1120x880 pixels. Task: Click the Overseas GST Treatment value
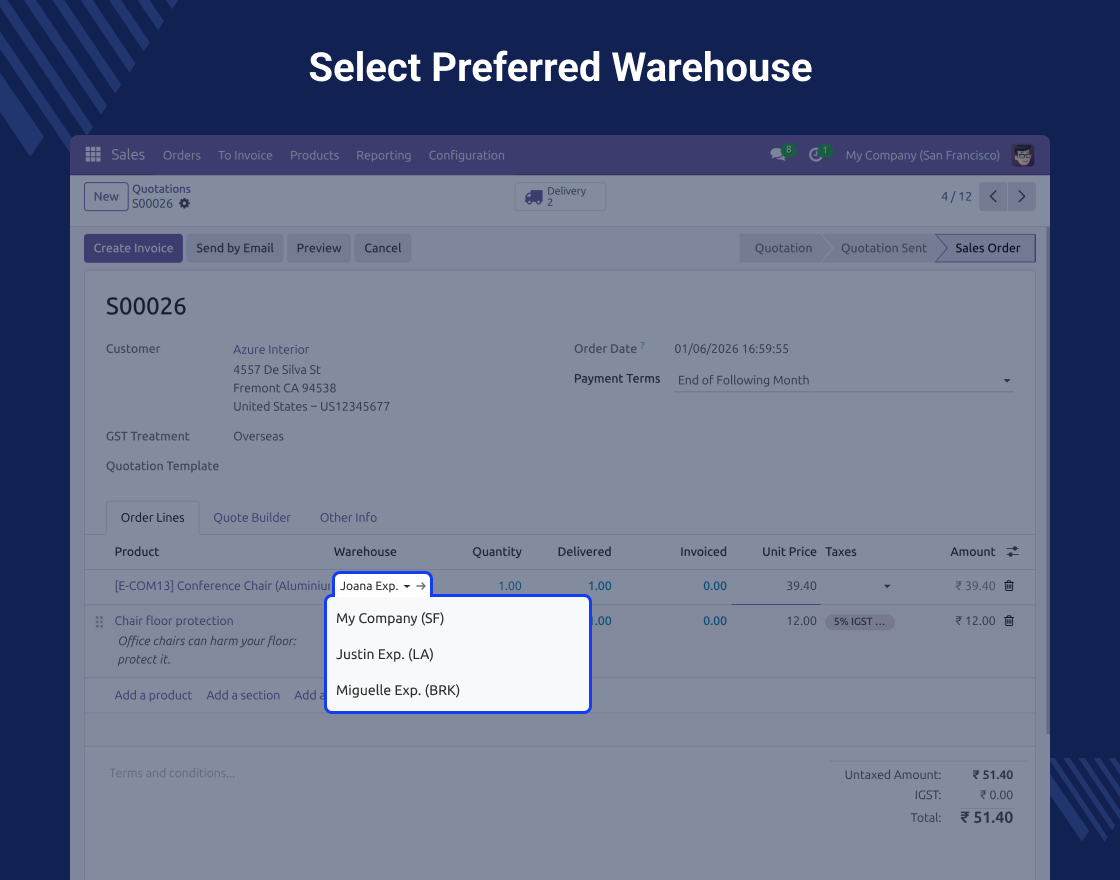tap(258, 436)
